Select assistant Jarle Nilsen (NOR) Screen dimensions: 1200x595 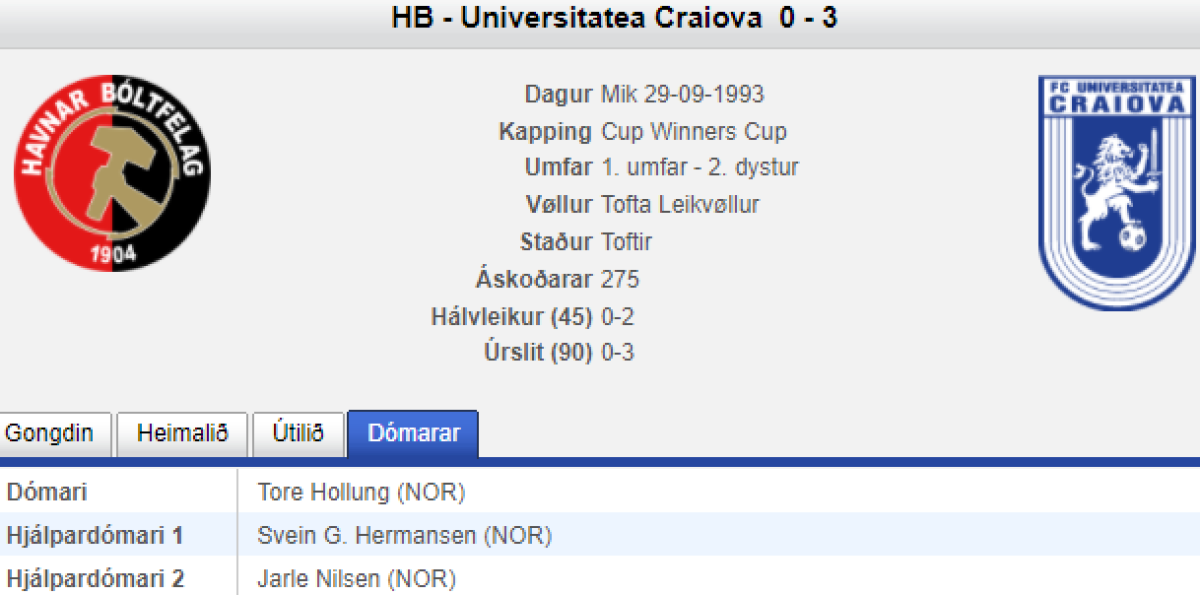356,579
